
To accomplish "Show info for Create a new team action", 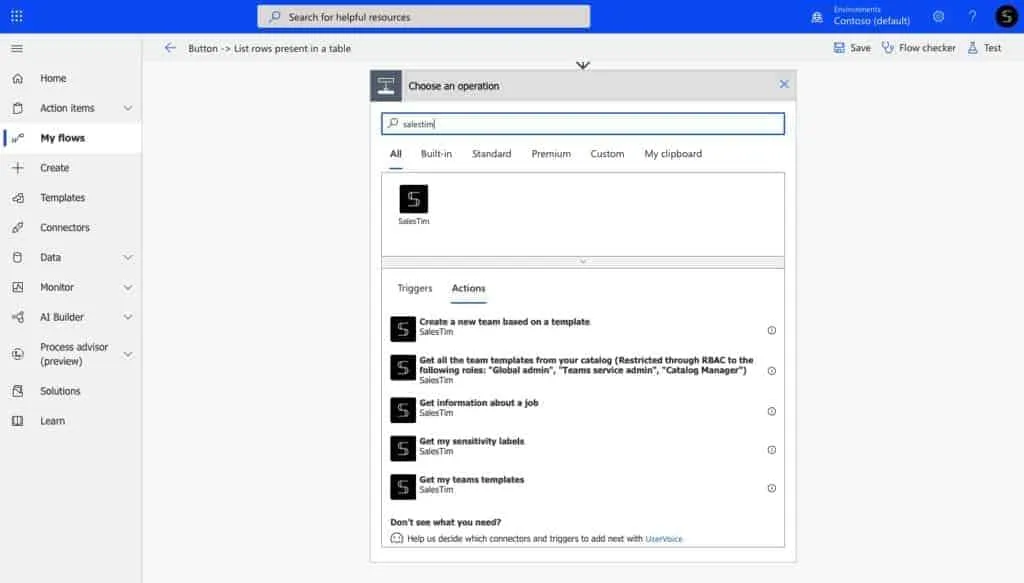I will (771, 330).
